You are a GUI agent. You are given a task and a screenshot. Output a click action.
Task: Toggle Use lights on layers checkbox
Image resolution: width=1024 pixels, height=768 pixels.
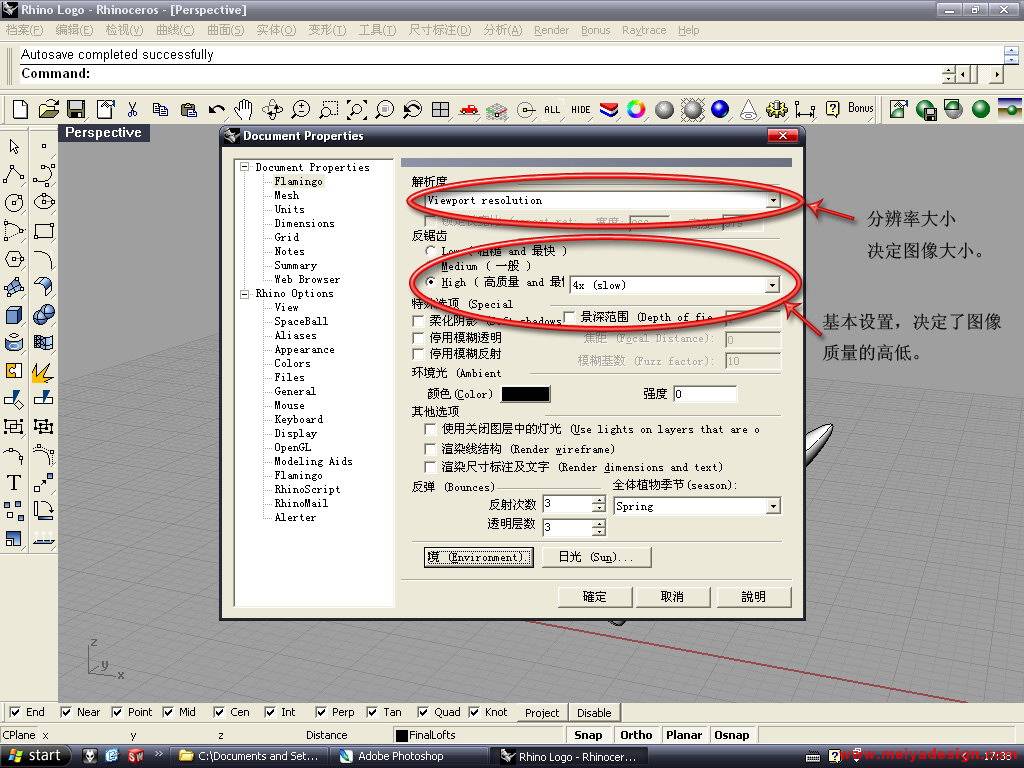(430, 429)
